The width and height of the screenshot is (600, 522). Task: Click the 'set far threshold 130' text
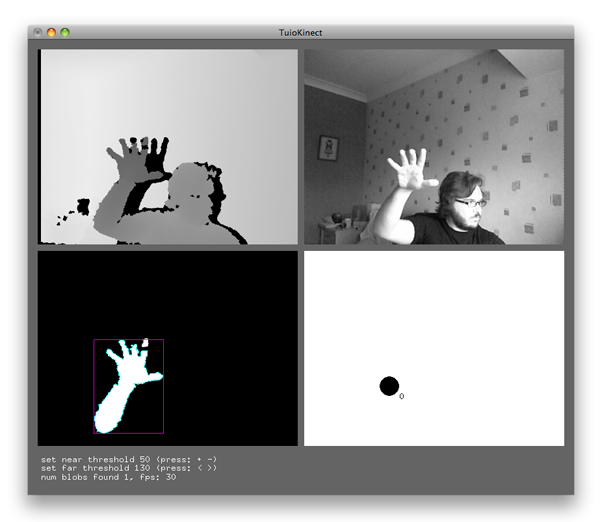coord(96,468)
